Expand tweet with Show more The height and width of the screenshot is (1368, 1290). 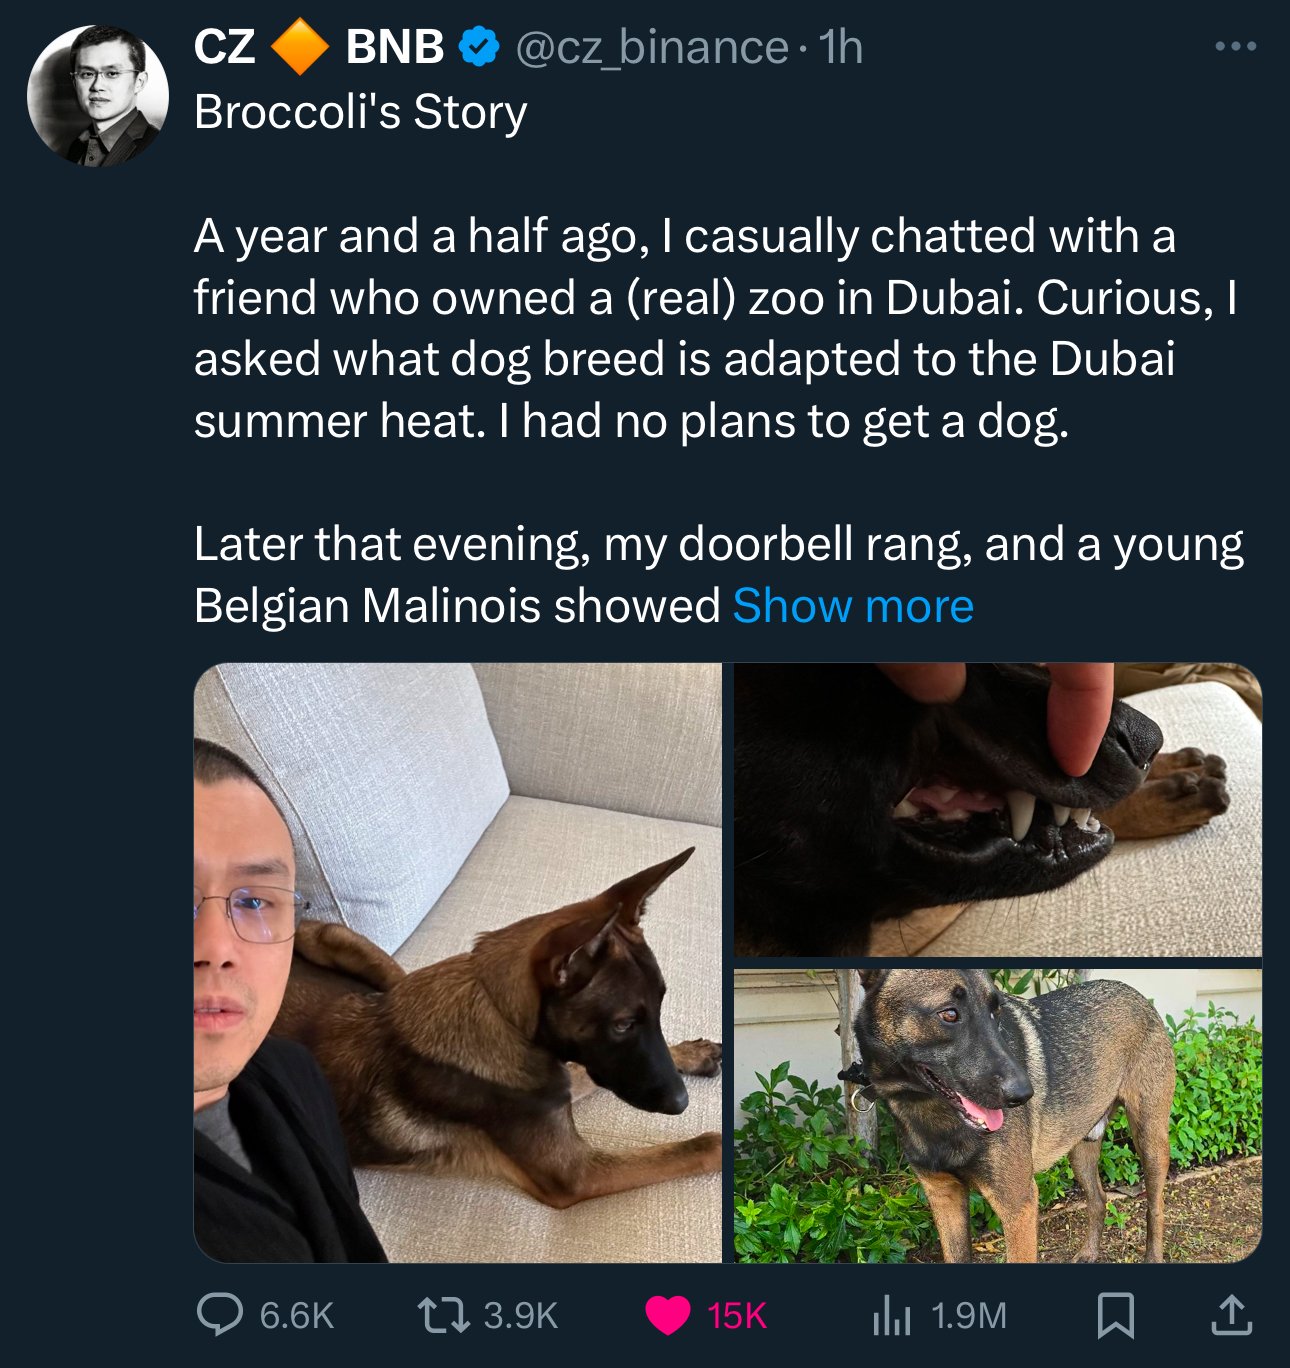click(853, 605)
